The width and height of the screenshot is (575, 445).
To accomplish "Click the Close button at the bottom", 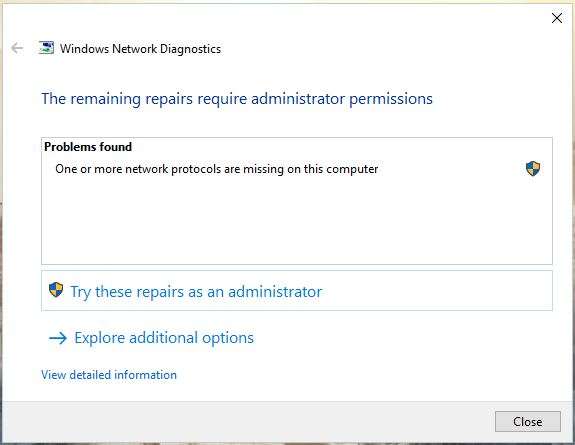I will (x=527, y=422).
